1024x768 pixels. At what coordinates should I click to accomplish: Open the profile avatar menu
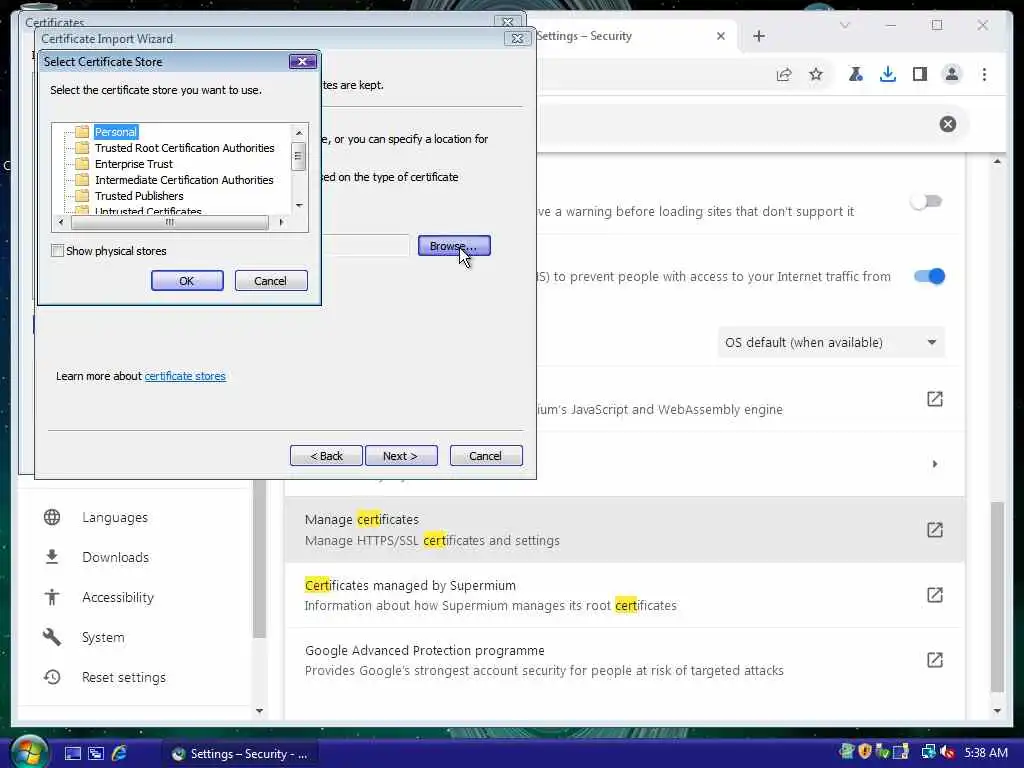click(x=952, y=74)
